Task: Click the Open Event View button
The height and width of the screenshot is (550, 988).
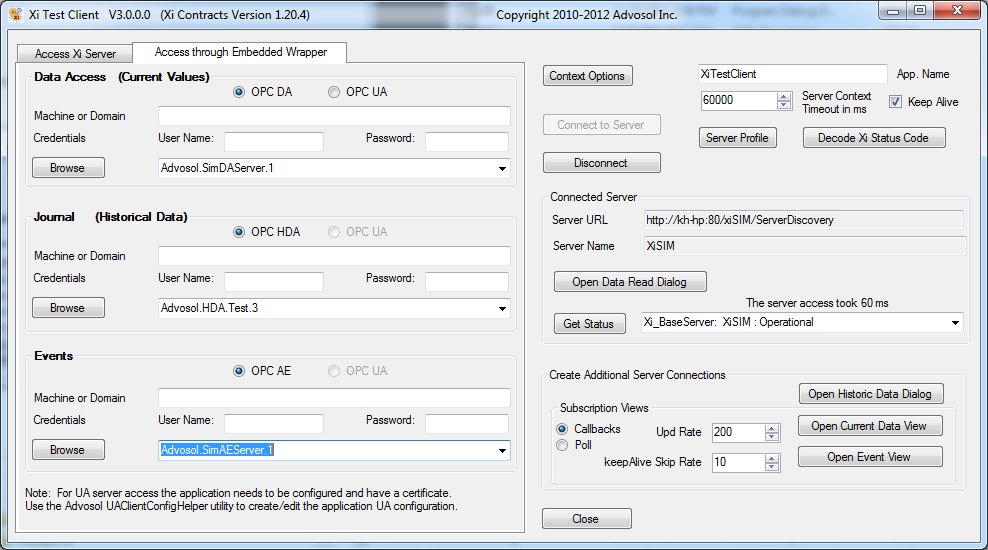Action: click(870, 457)
